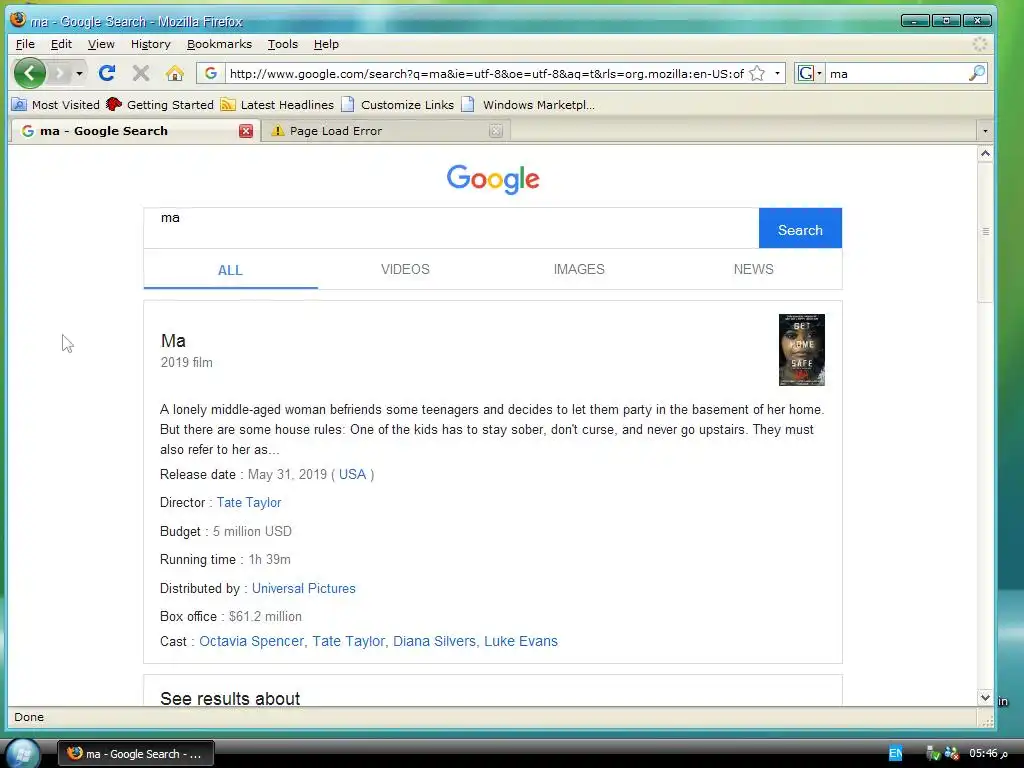
Task: Open the list all tabs dropdown
Action: point(985,131)
